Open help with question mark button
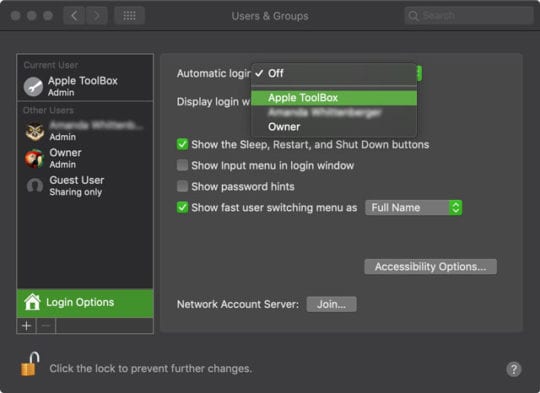This screenshot has width=540, height=393. 513,369
